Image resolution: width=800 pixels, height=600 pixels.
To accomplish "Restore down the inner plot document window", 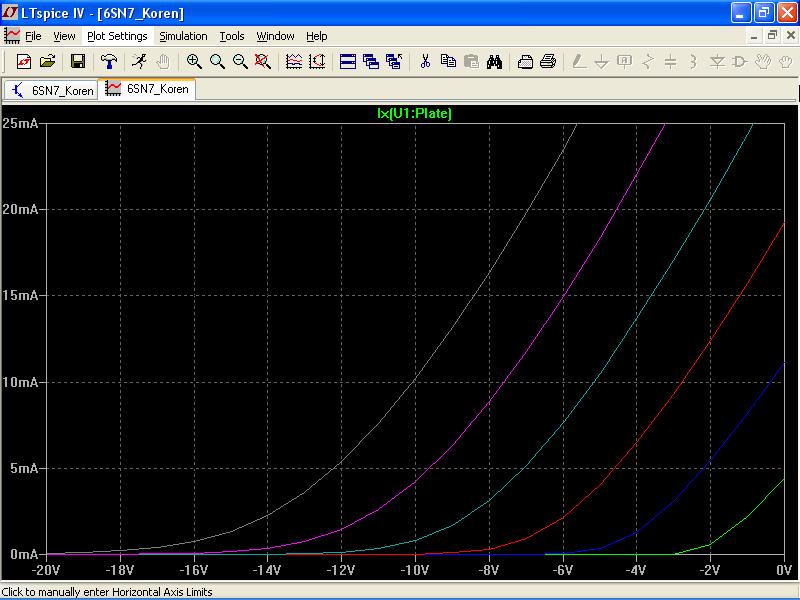I will tap(772, 36).
